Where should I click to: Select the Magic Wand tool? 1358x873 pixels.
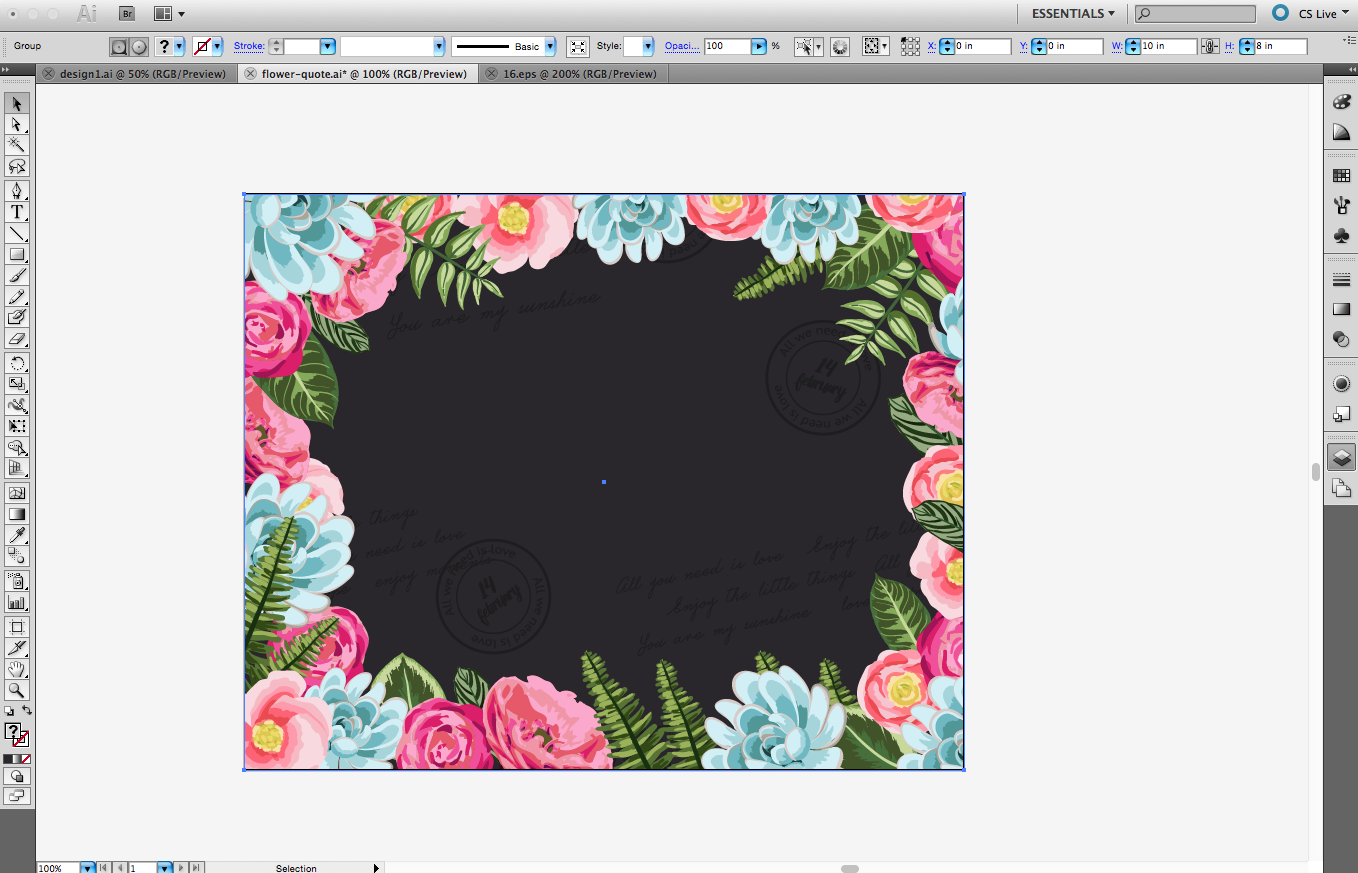[x=17, y=145]
